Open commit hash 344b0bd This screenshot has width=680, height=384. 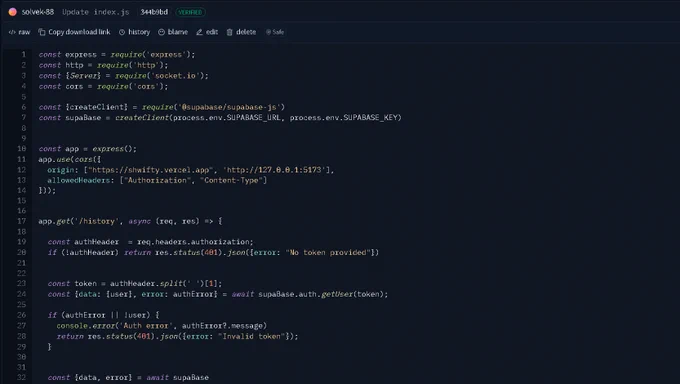pos(154,12)
